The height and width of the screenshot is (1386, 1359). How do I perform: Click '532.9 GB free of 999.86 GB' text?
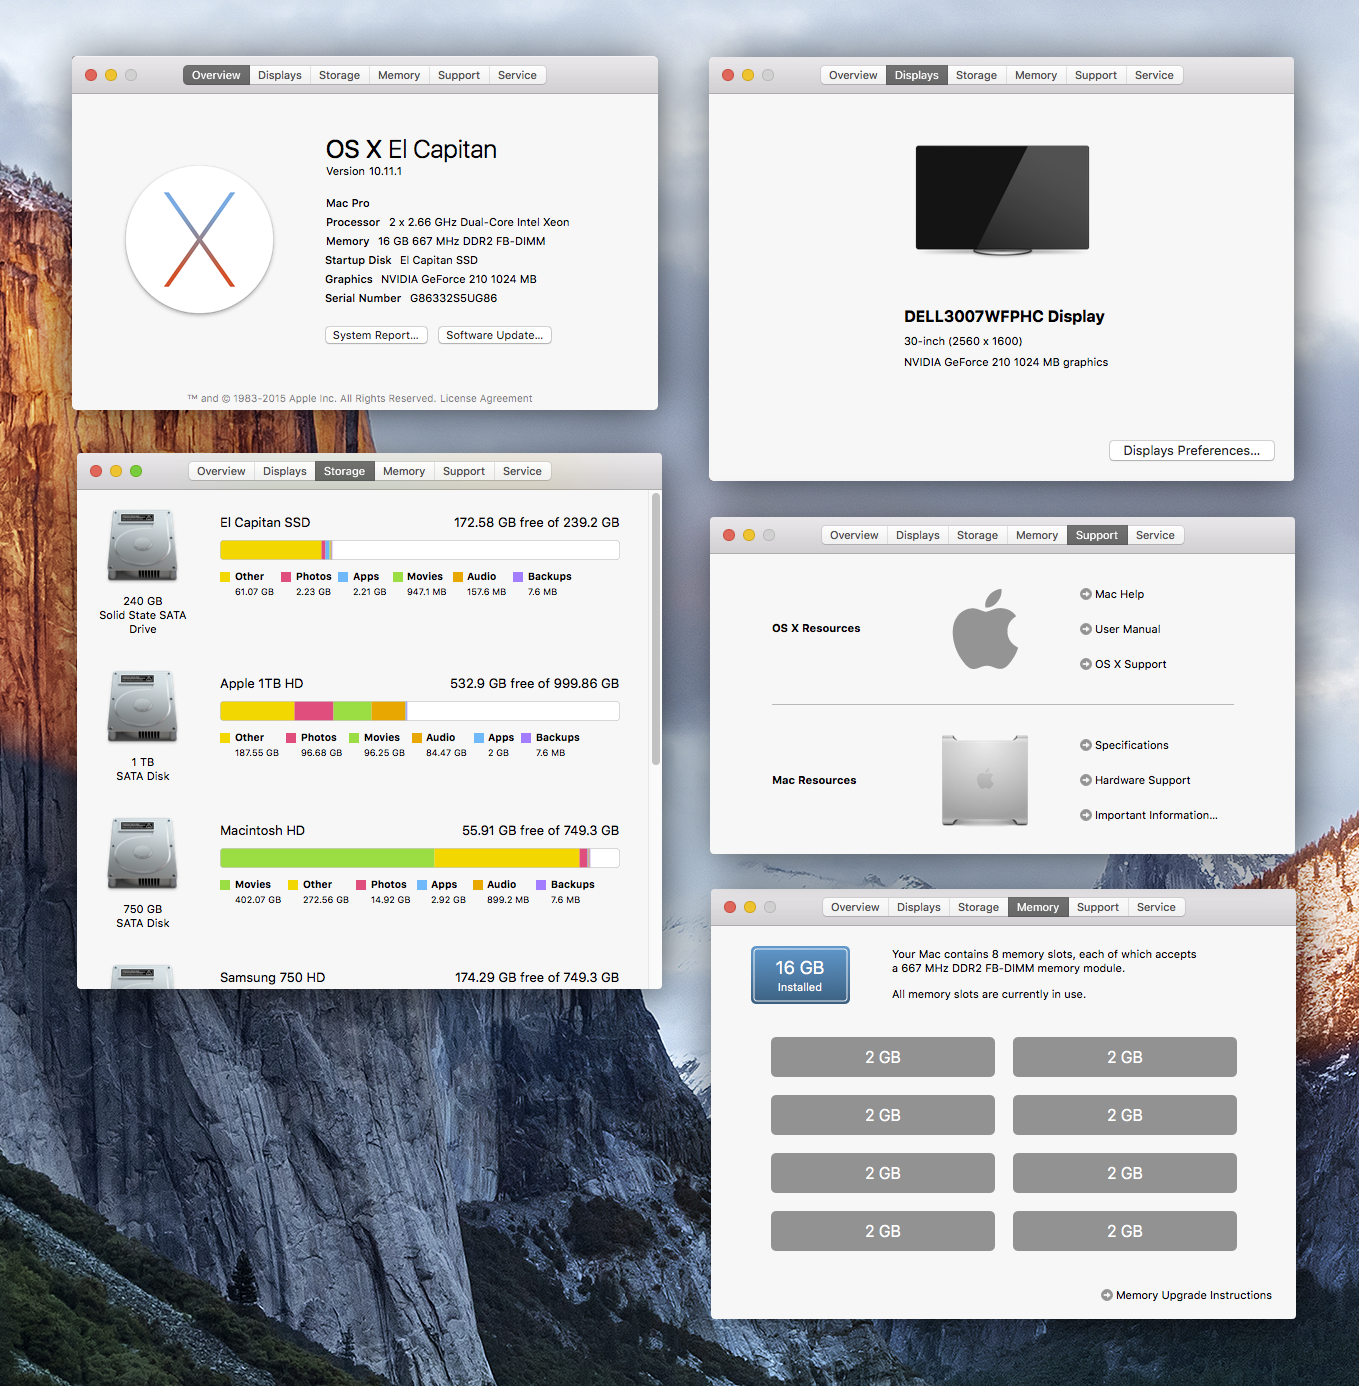coord(535,683)
